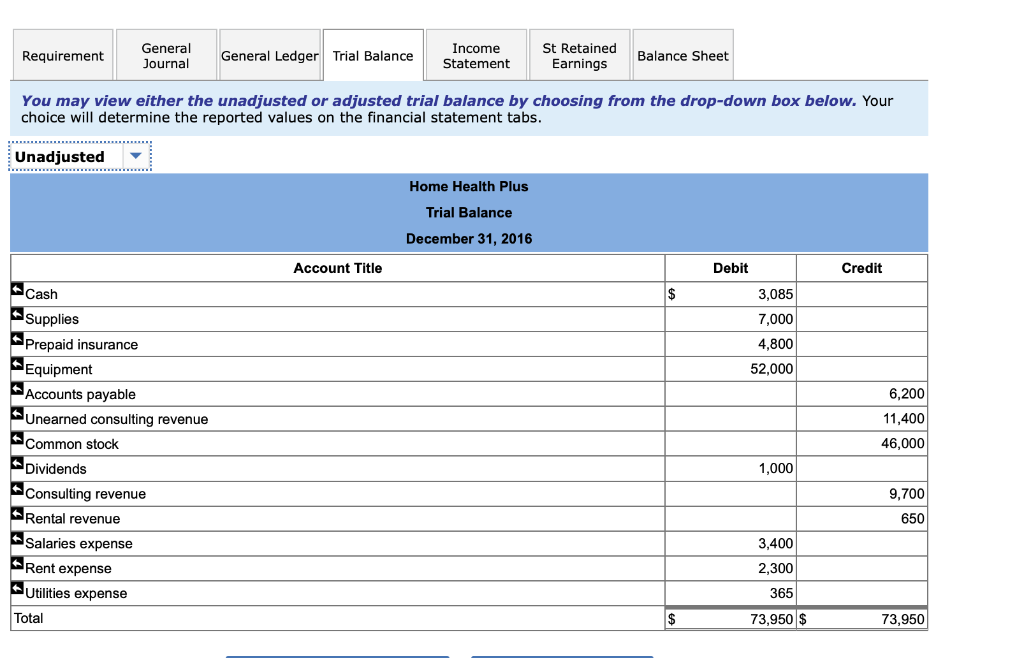Switch to the St Retained Earnings tab
The height and width of the screenshot is (658, 1024).
(580, 55)
